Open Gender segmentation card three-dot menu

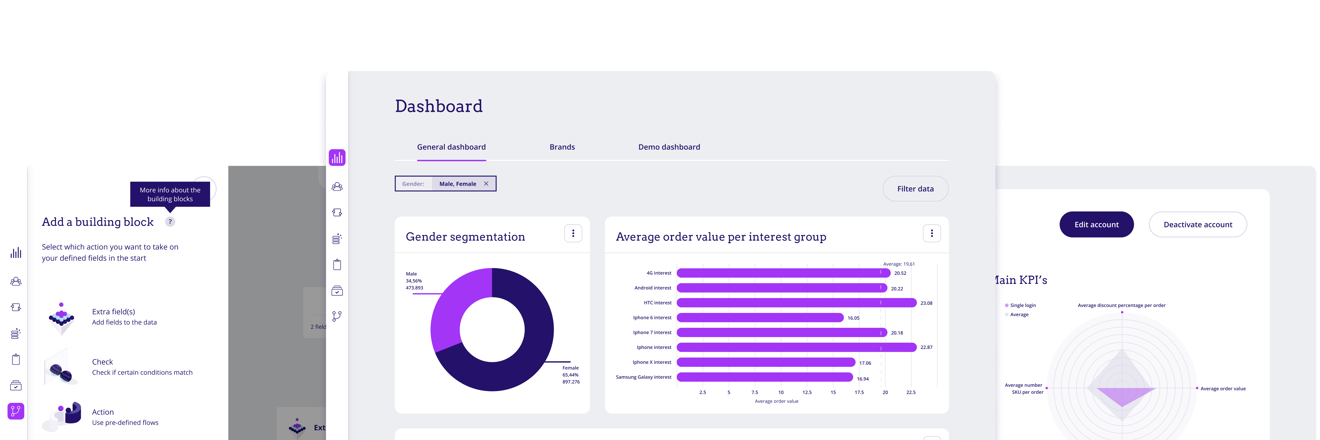[573, 233]
